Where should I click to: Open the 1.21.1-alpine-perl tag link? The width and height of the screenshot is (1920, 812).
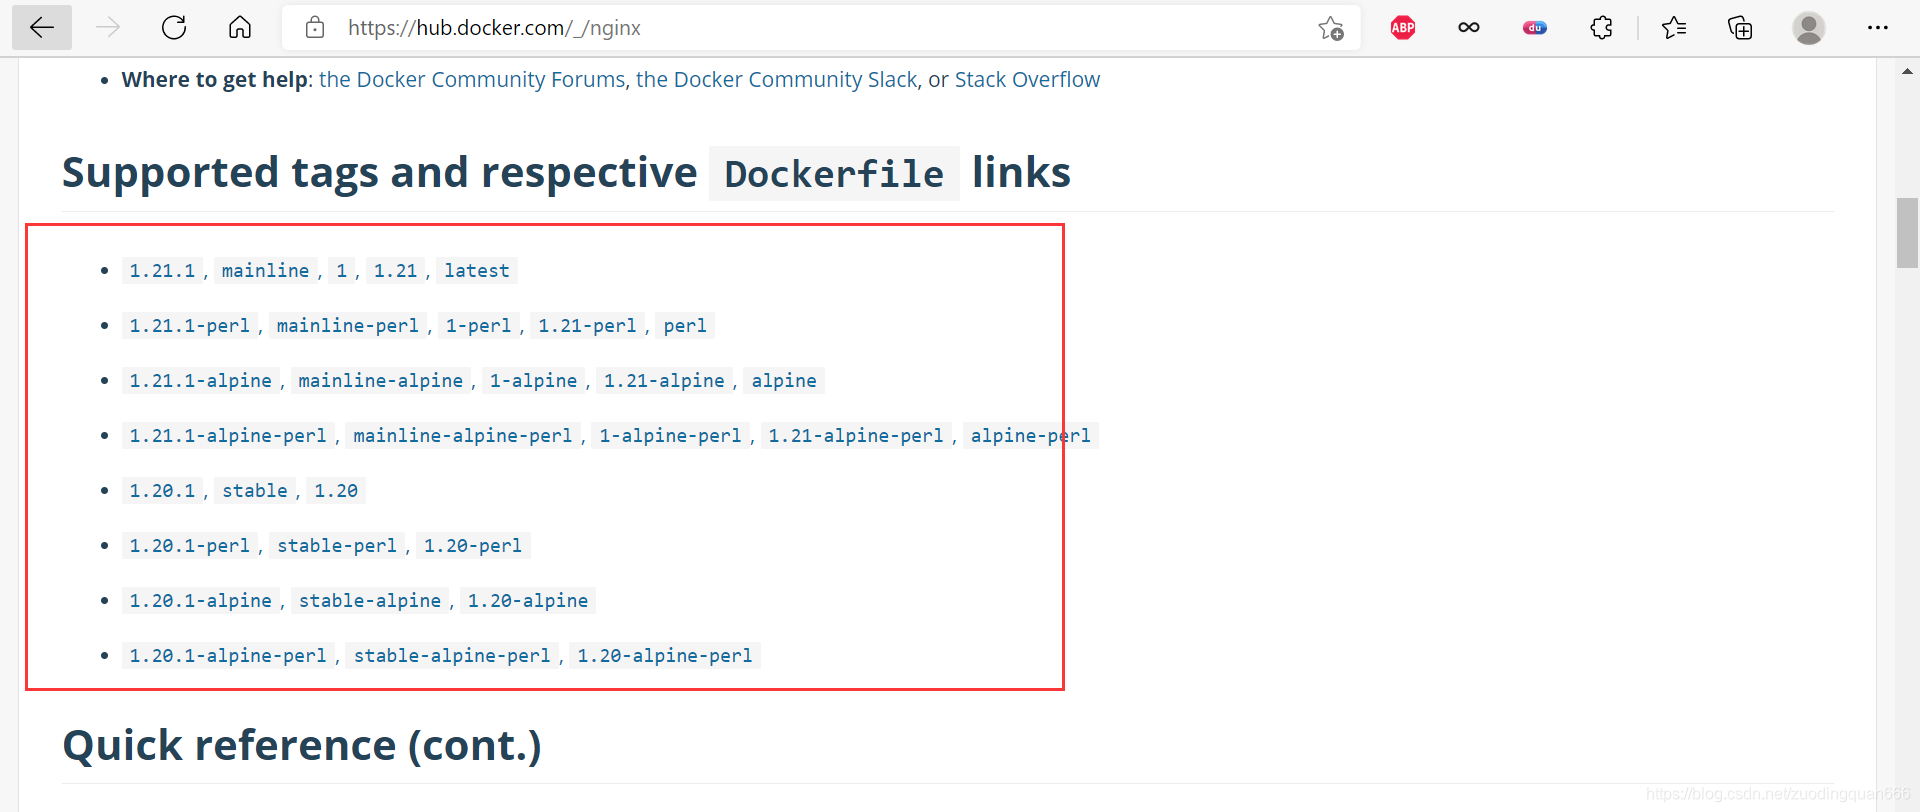click(x=228, y=436)
